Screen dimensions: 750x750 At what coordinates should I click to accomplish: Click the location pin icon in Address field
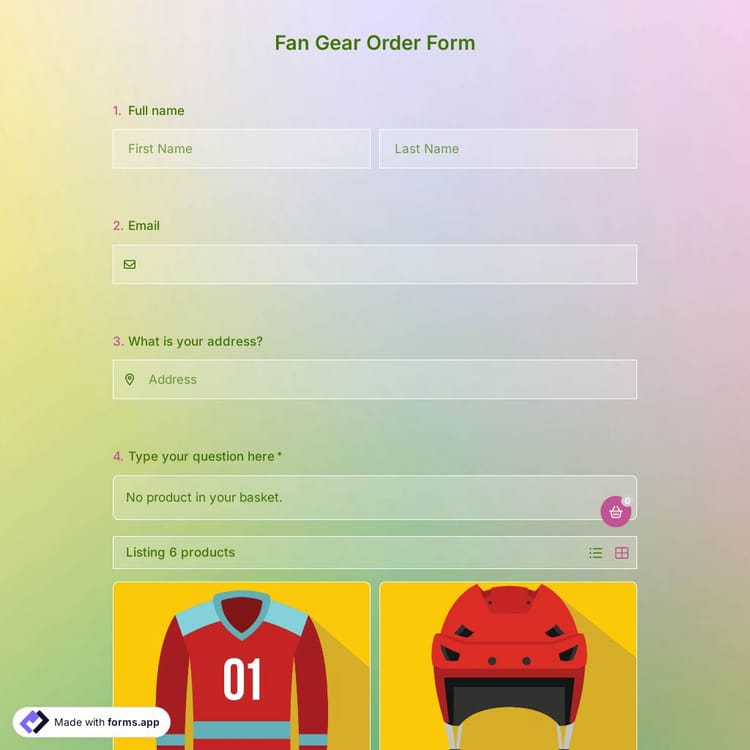130,379
